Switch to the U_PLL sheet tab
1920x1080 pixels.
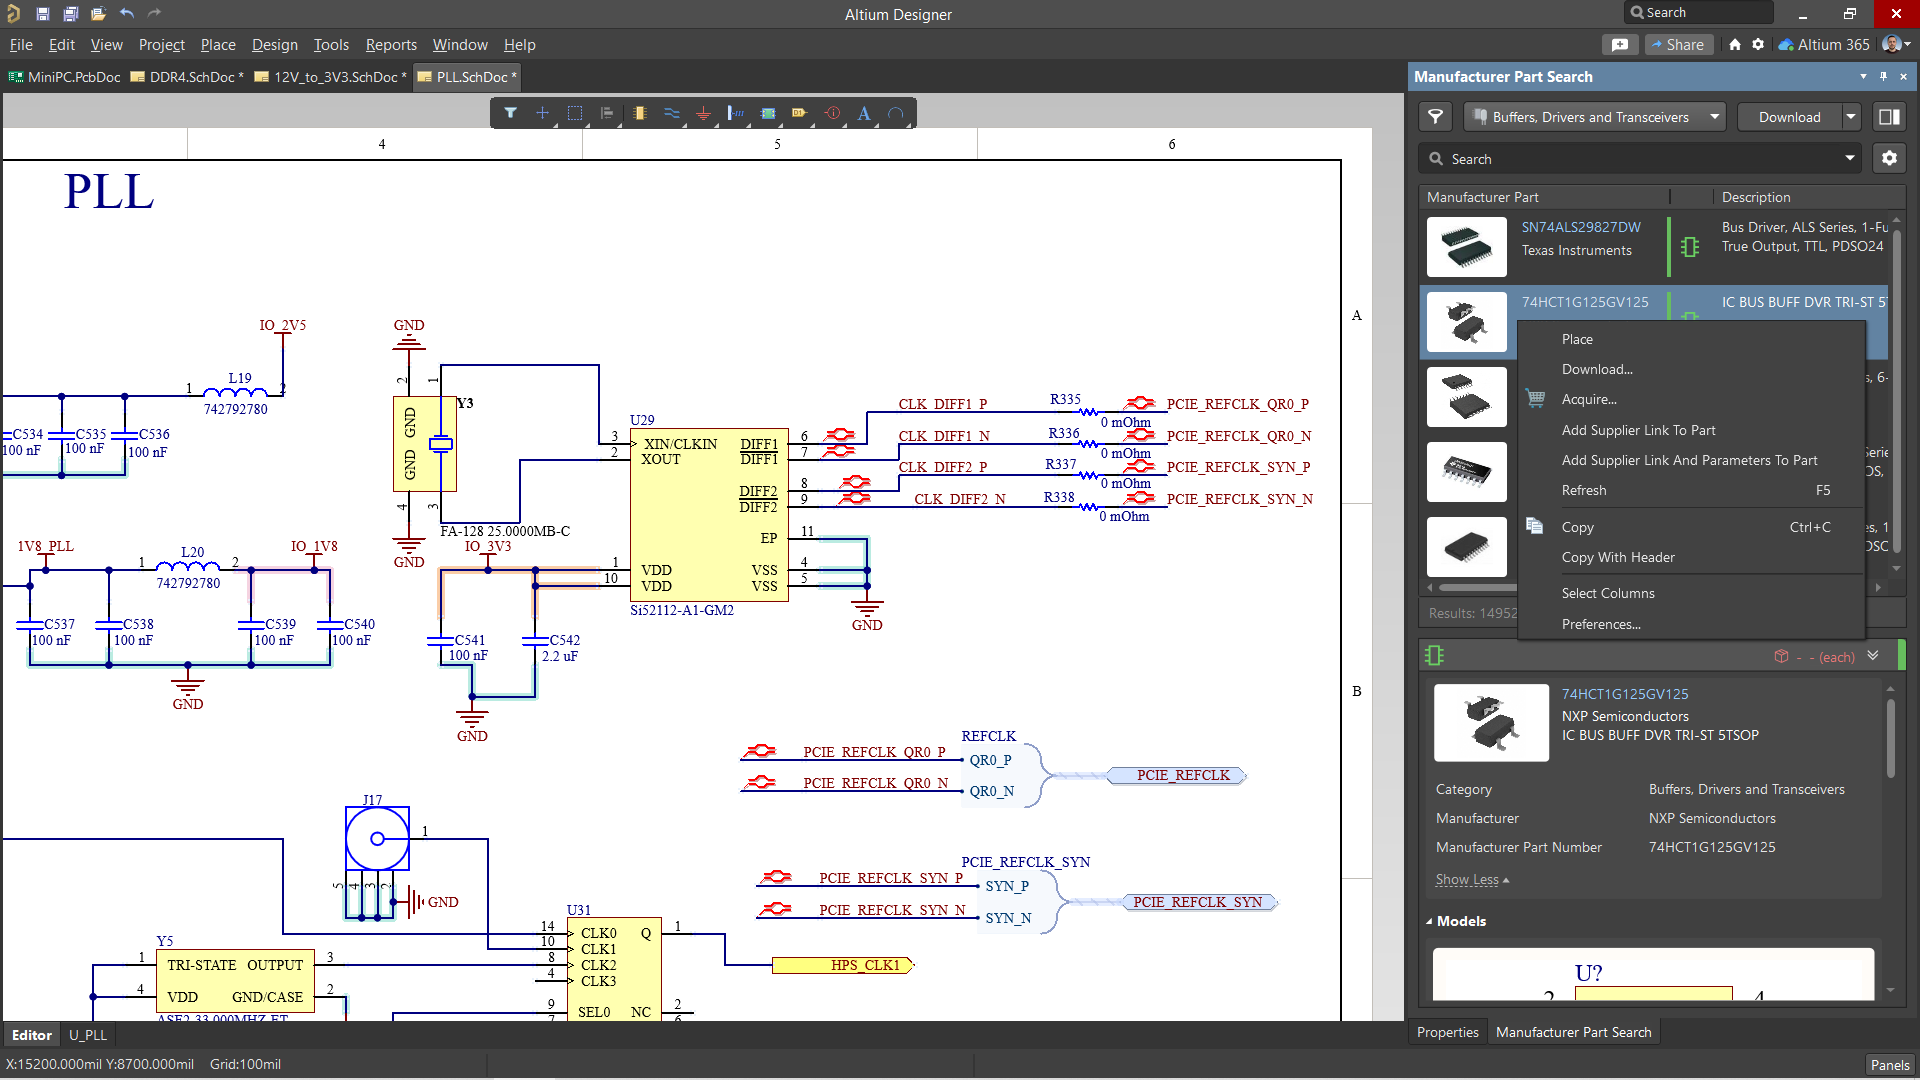click(87, 1035)
